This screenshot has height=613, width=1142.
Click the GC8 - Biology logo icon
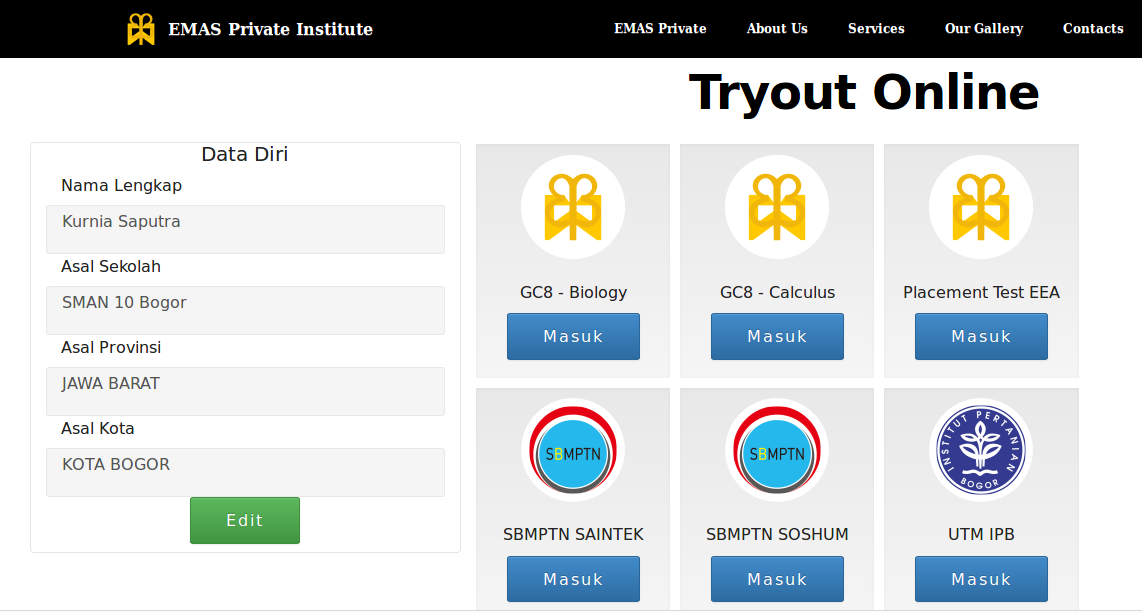[x=573, y=208]
